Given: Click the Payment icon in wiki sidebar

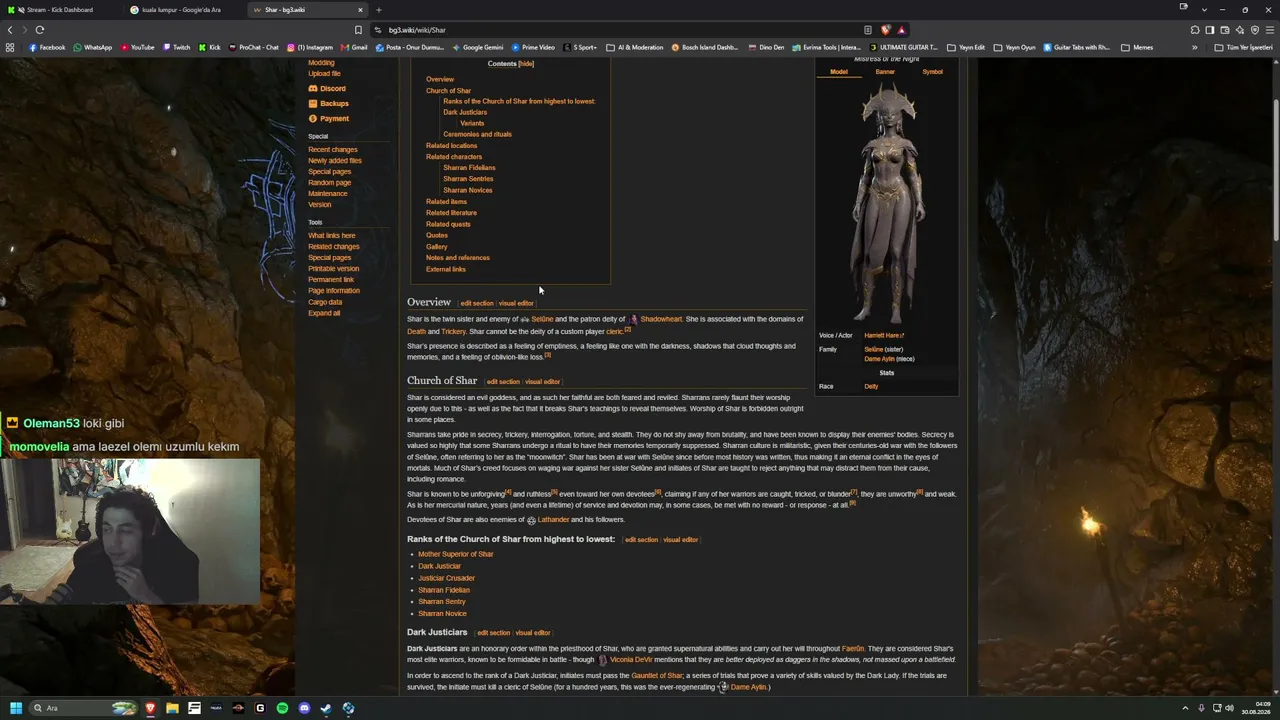Looking at the screenshot, I should (x=313, y=118).
